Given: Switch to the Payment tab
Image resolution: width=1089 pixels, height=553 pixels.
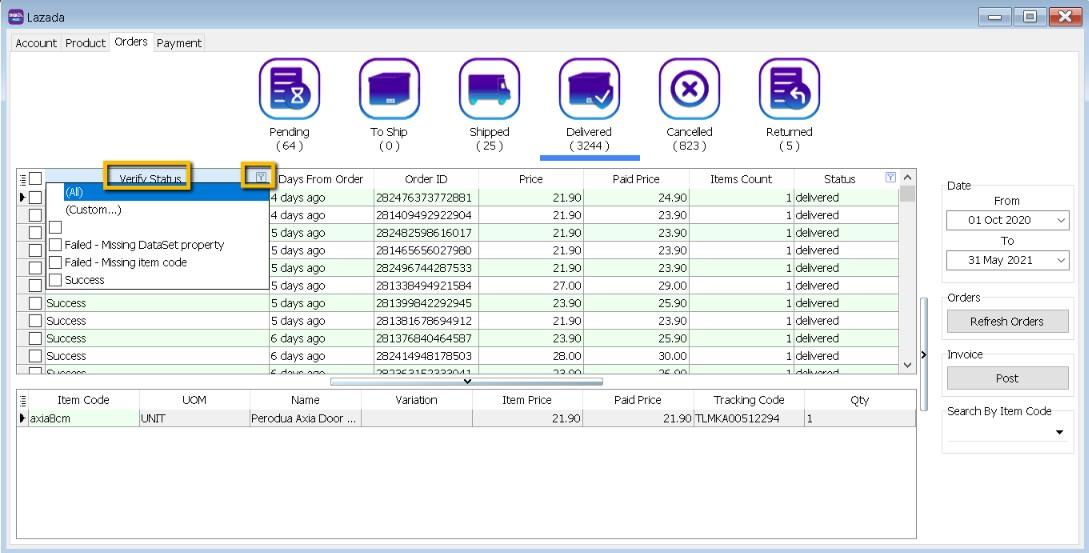Looking at the screenshot, I should click(x=179, y=43).
